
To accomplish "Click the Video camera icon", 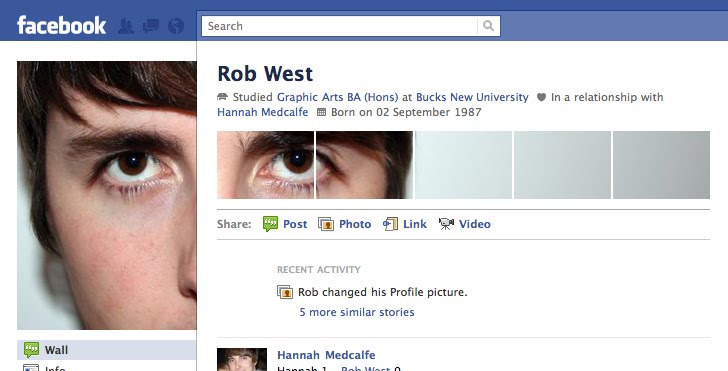I will point(446,224).
